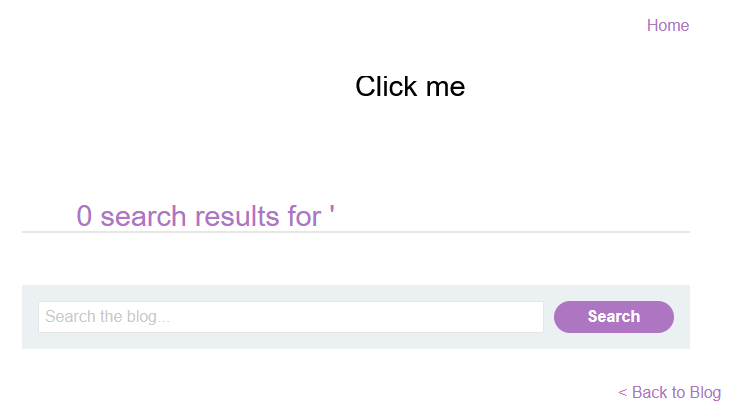Click the 'Click me' text

click(410, 87)
